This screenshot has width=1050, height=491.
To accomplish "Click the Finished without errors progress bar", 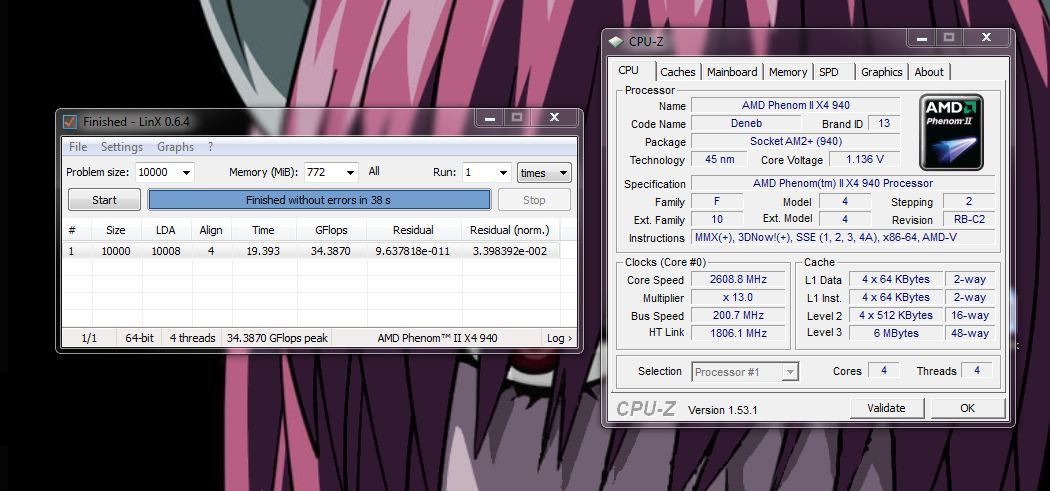I will click(319, 200).
